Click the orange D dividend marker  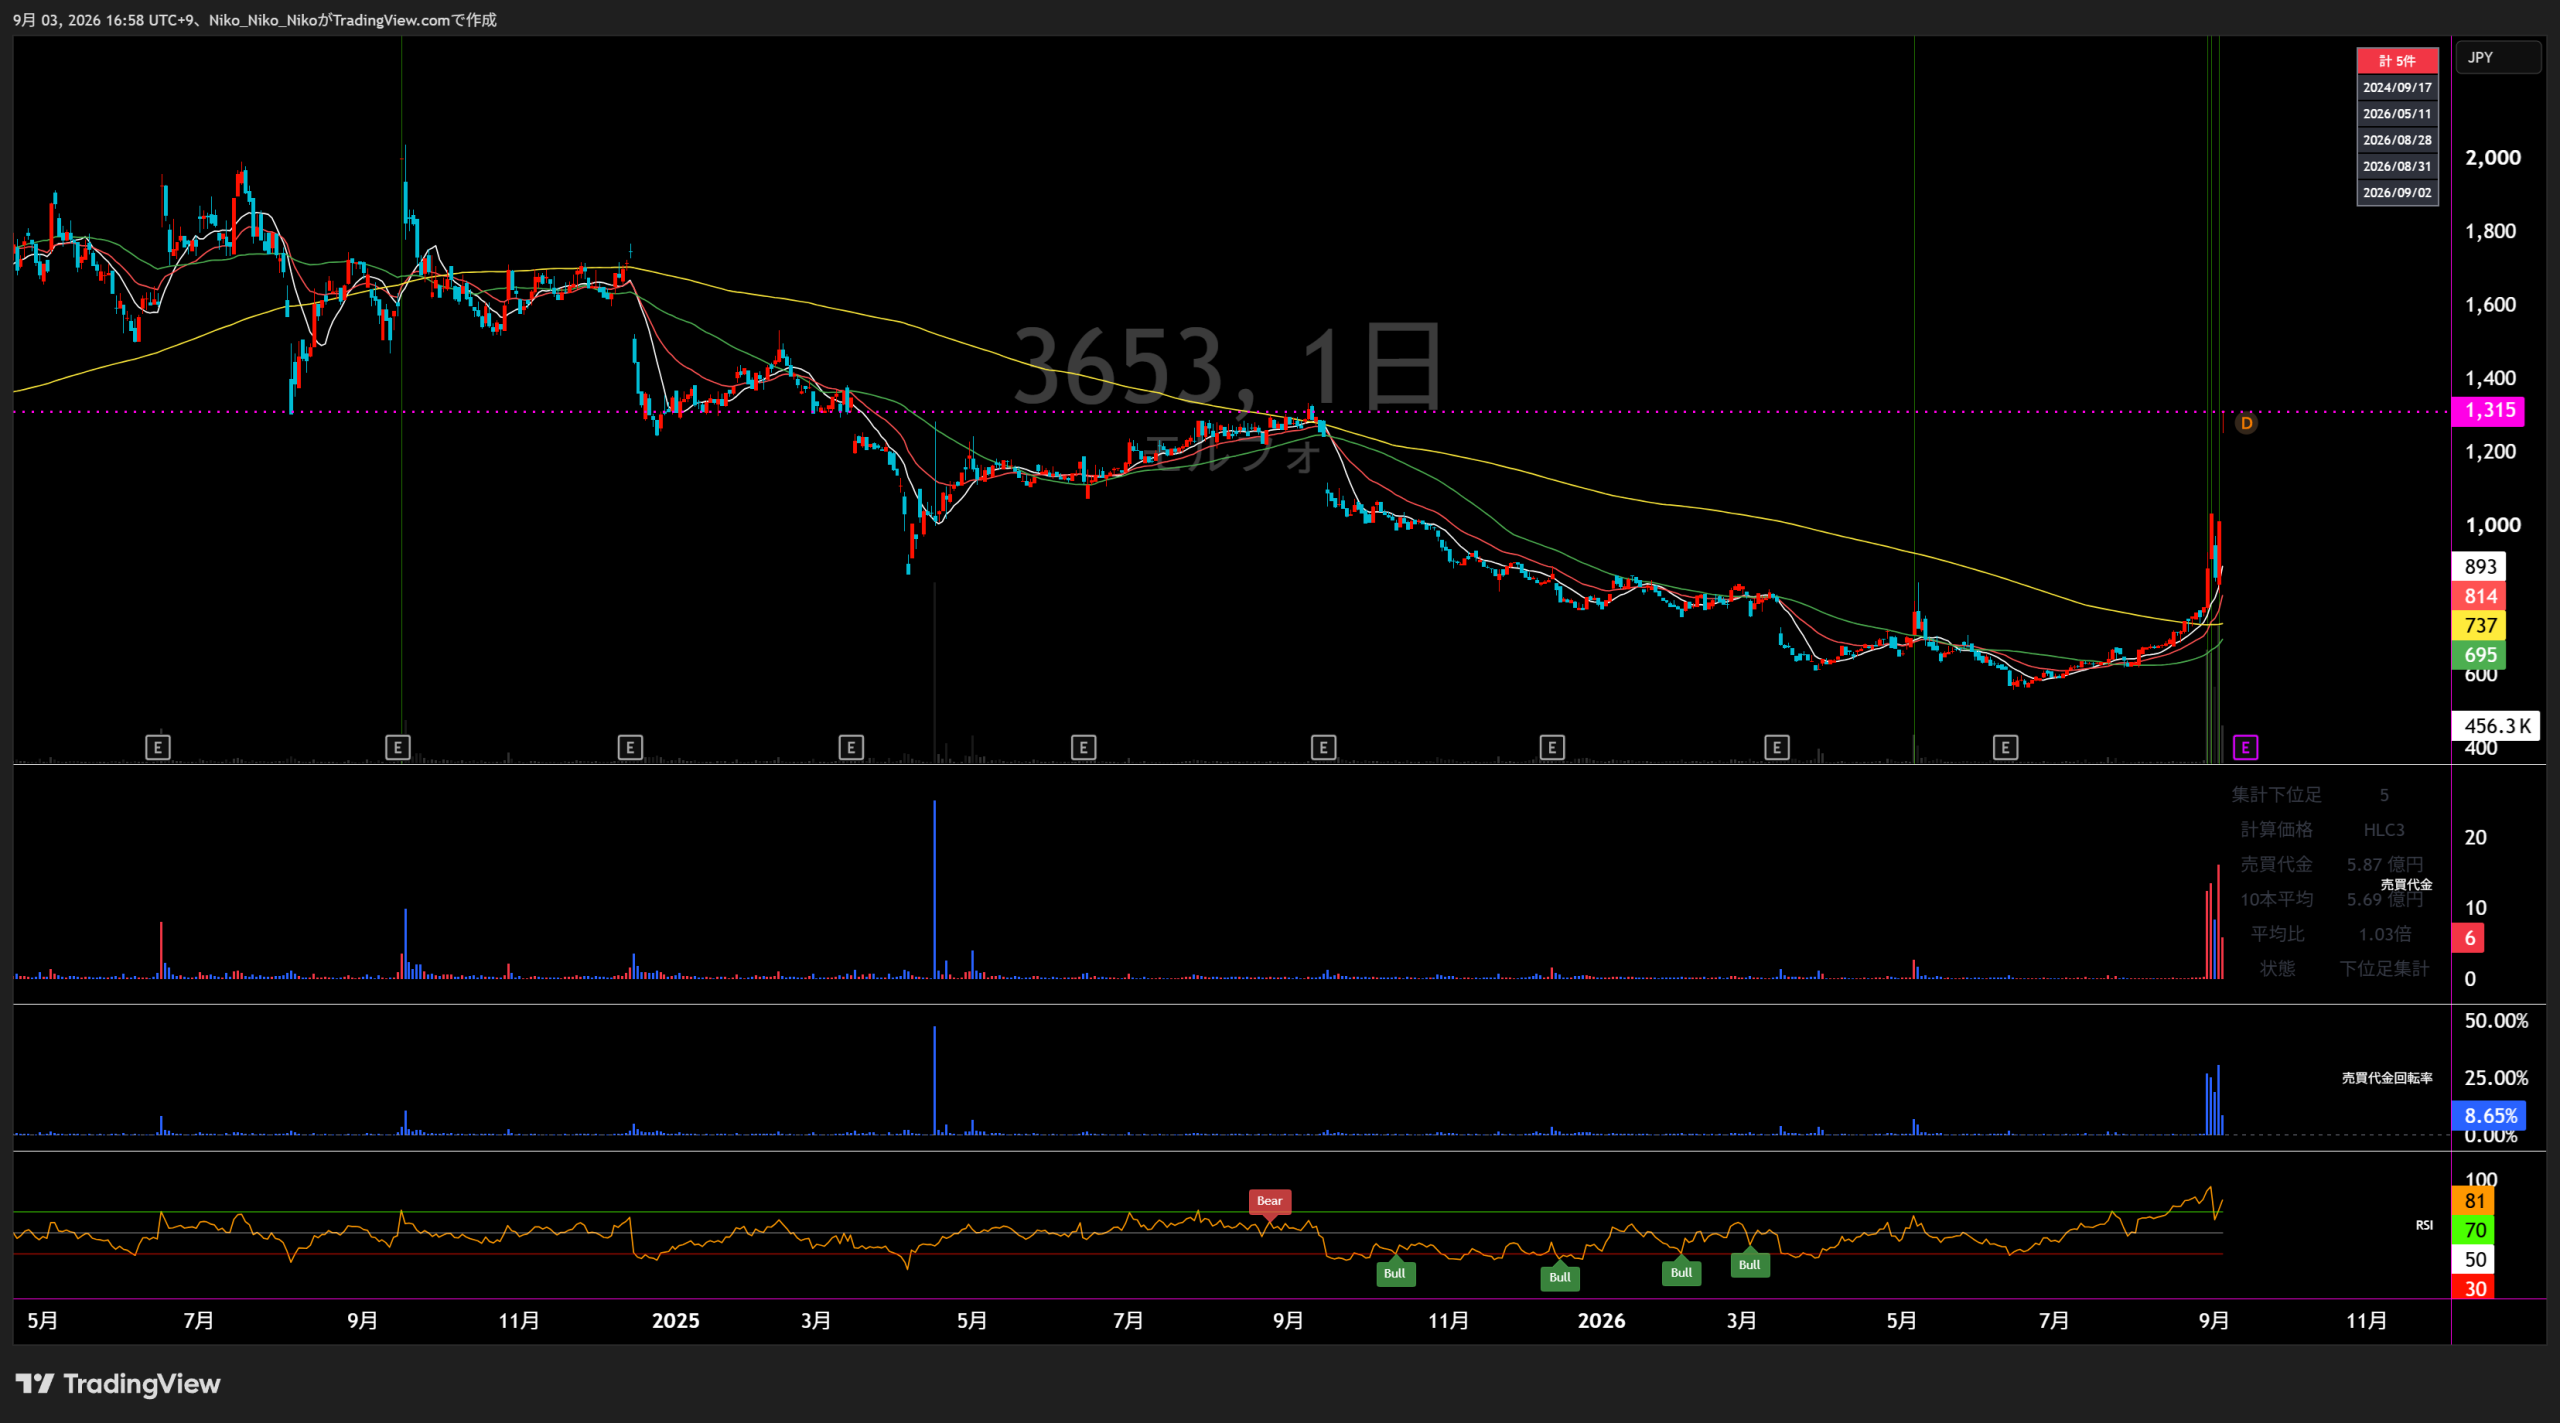2246,423
